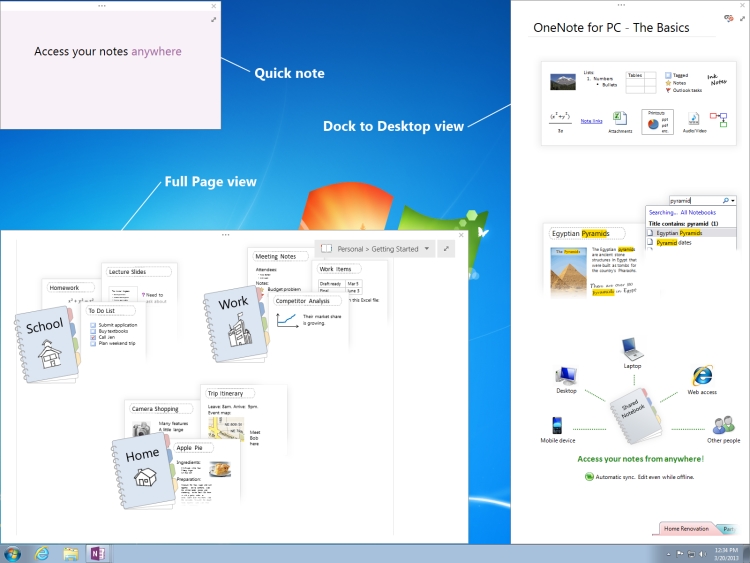Click the Other people icon
750x563 pixels.
(x=724, y=424)
